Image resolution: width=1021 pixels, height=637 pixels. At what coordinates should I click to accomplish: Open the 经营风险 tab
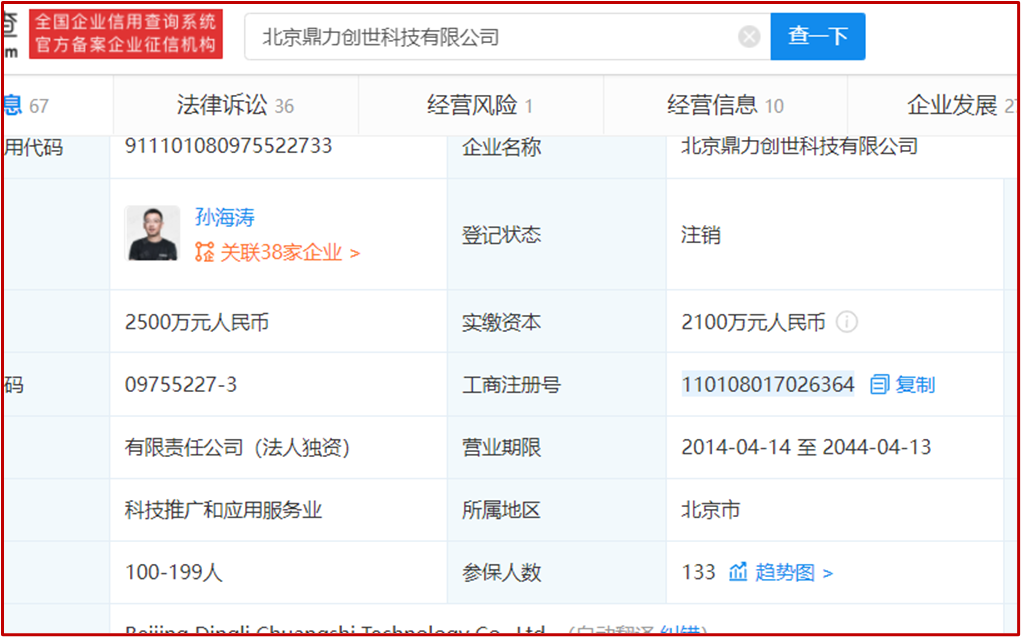tap(479, 105)
